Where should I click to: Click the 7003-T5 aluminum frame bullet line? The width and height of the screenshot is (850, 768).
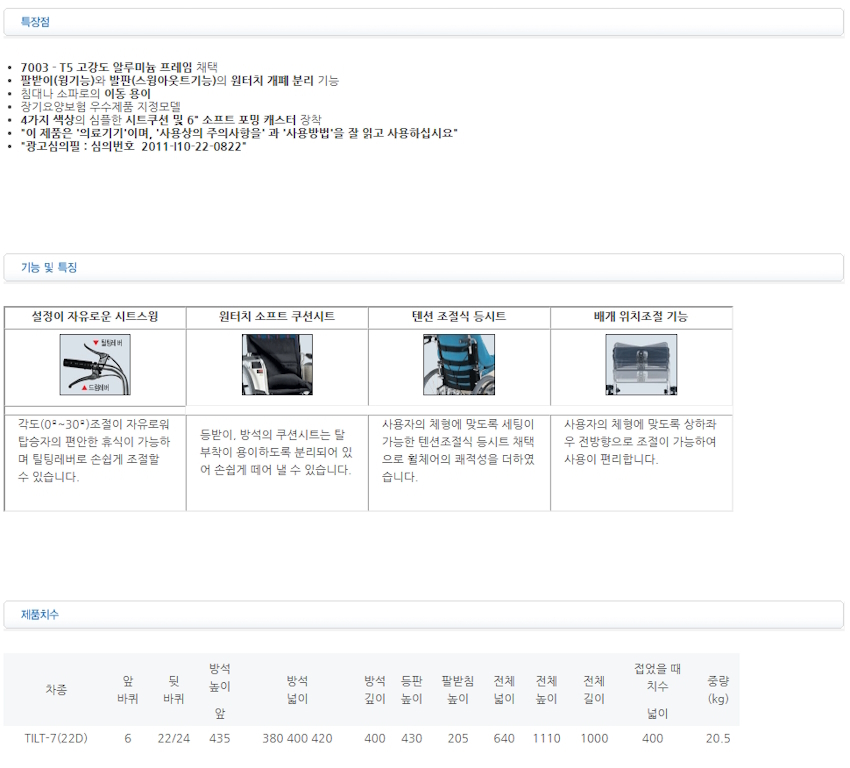tap(118, 67)
